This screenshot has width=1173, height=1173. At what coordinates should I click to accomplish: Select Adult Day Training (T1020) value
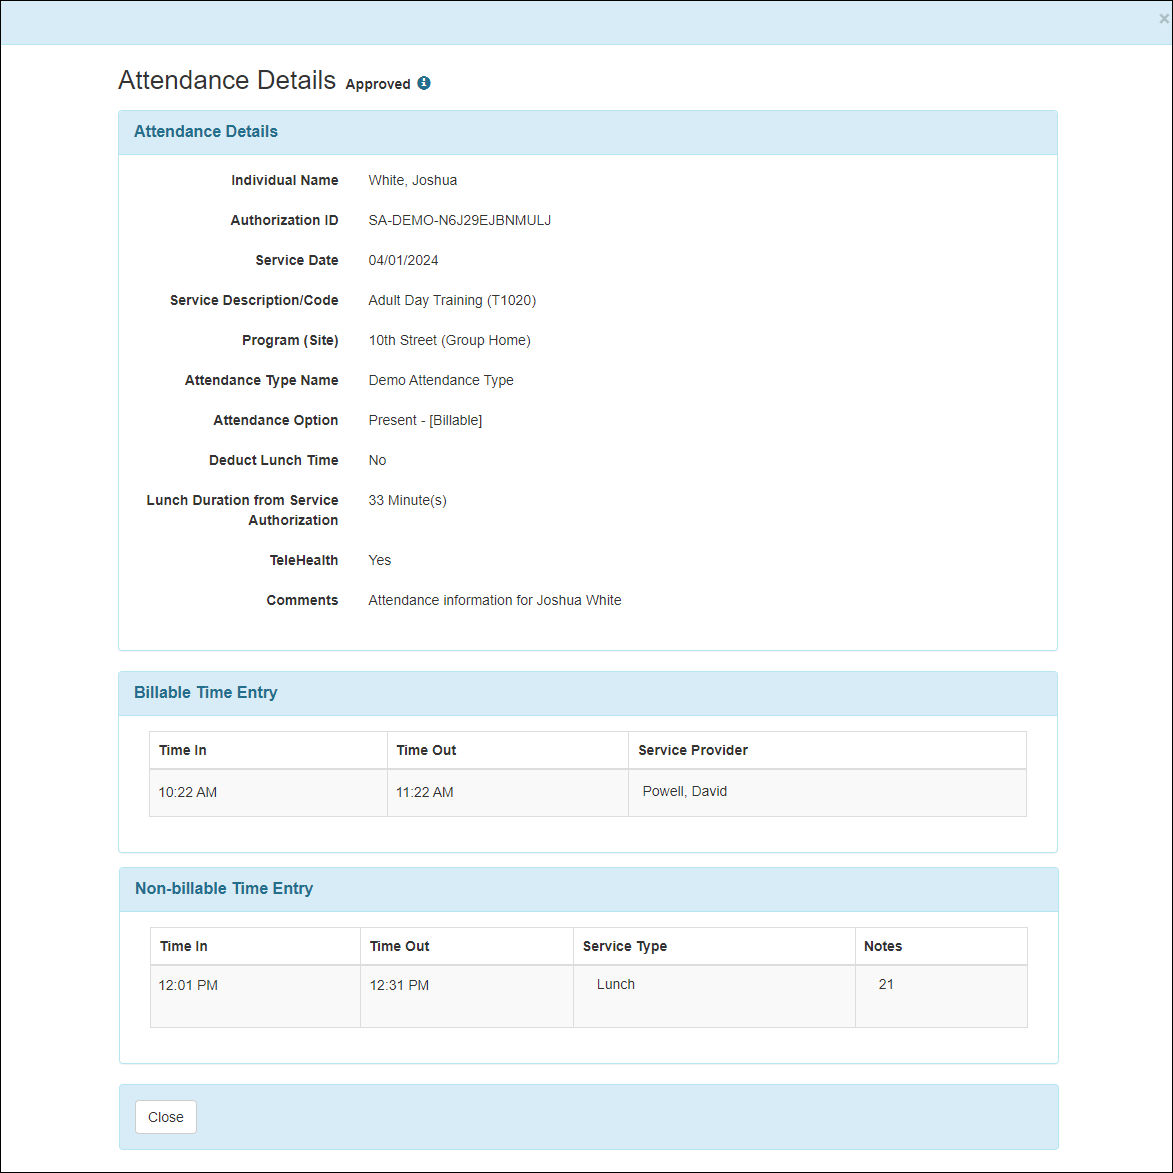452,300
